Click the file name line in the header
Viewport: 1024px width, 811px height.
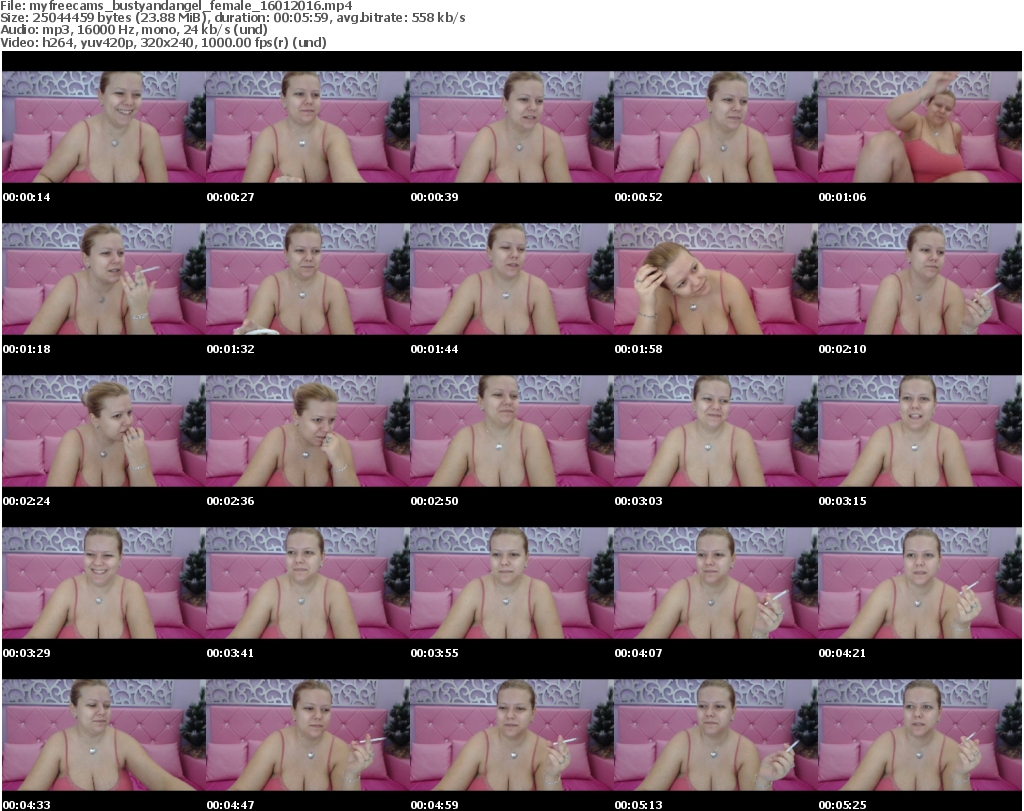point(176,6)
